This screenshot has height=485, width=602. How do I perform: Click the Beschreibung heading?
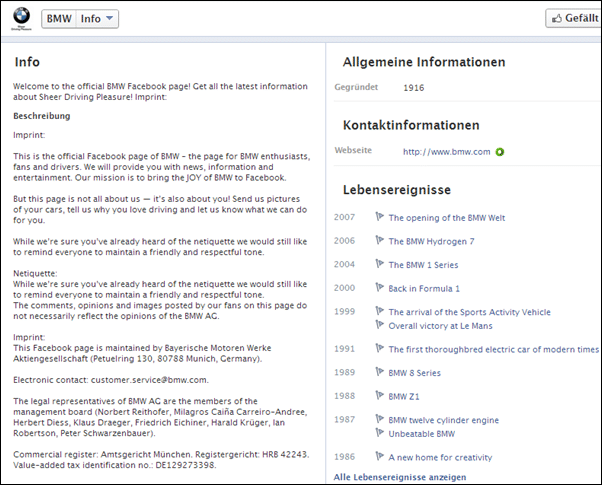pos(41,116)
